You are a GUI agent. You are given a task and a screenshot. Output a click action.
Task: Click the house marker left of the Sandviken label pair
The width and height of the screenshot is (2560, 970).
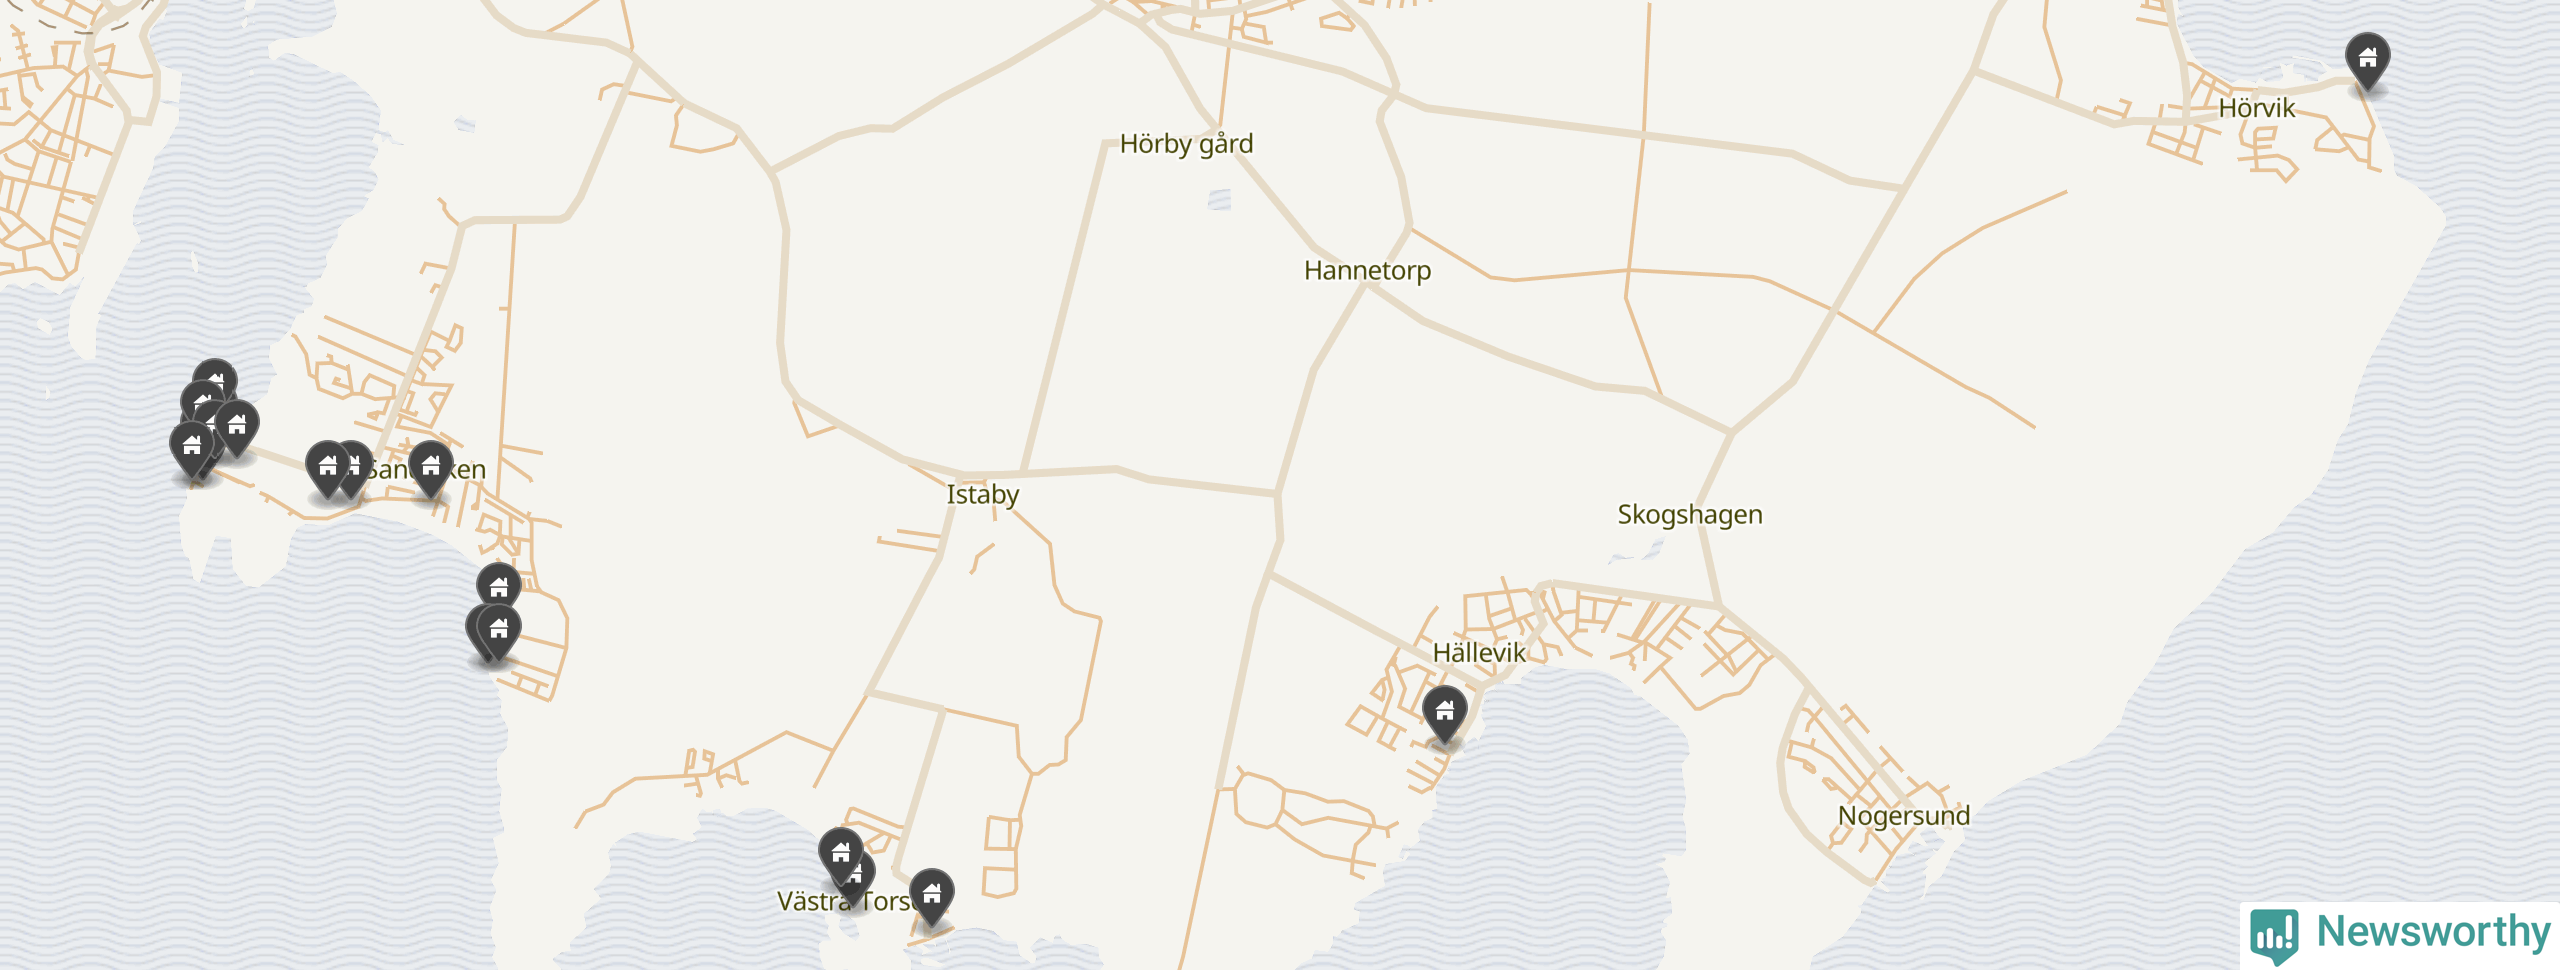click(328, 468)
